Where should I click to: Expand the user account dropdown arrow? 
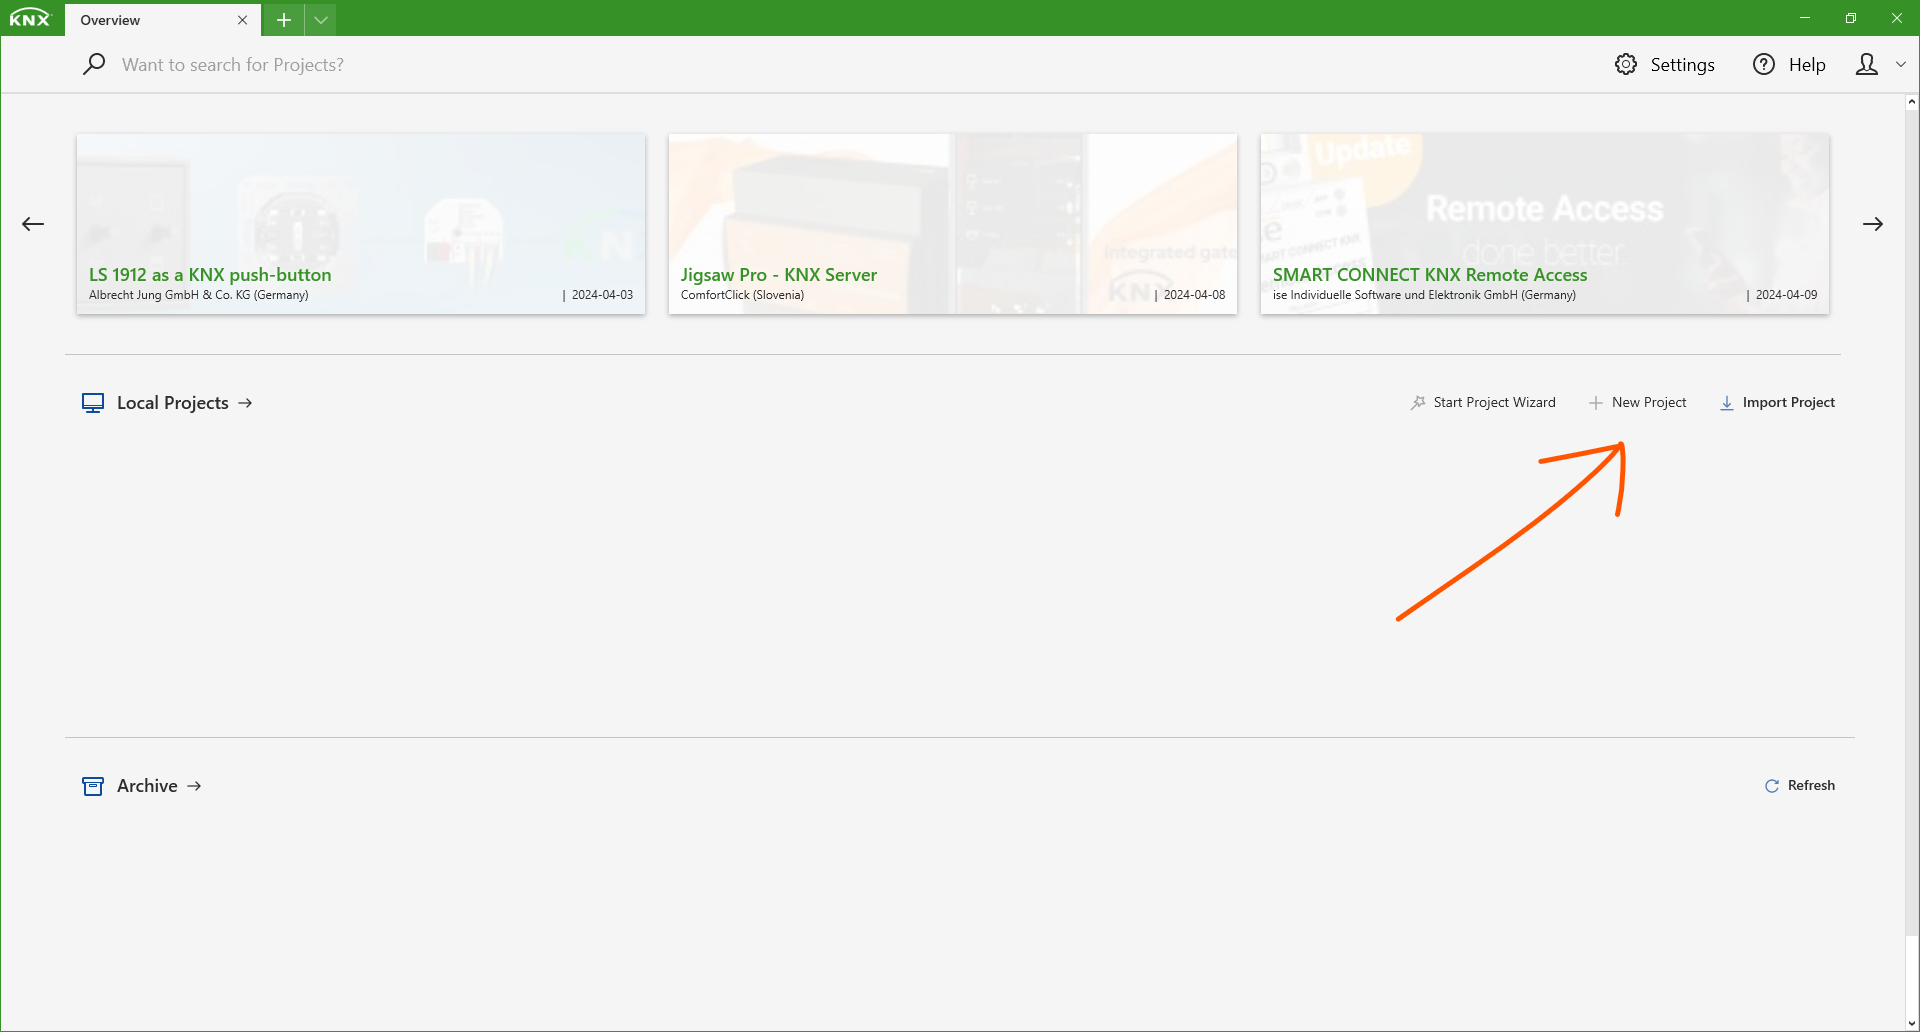click(x=1901, y=64)
